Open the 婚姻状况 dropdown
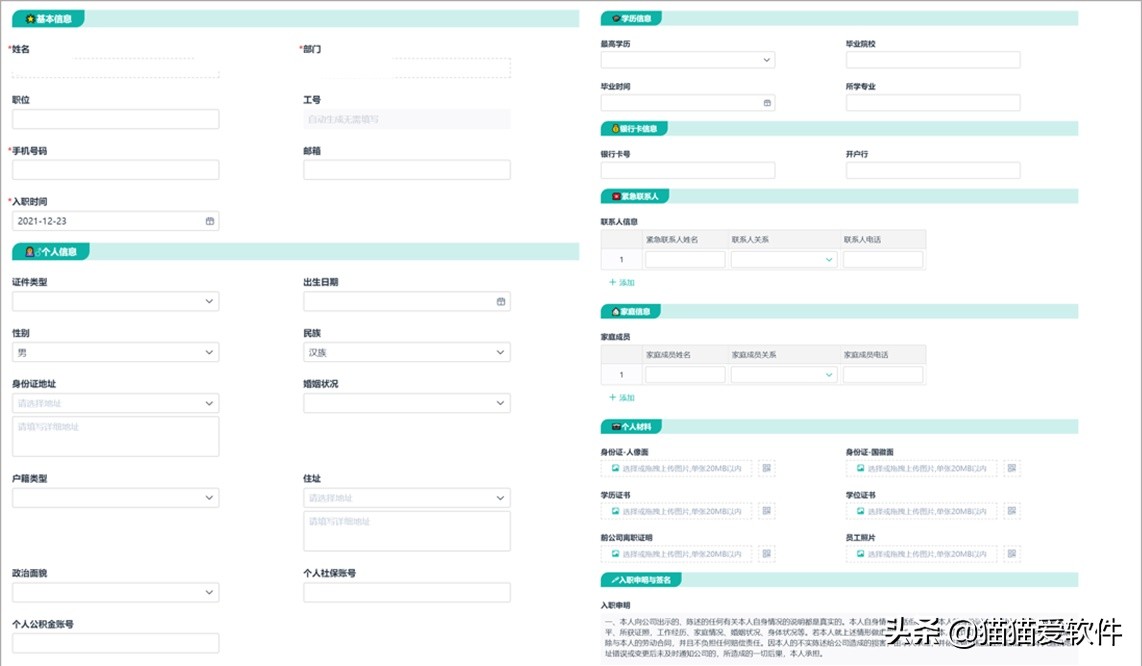This screenshot has height=666, width=1142. (407, 403)
